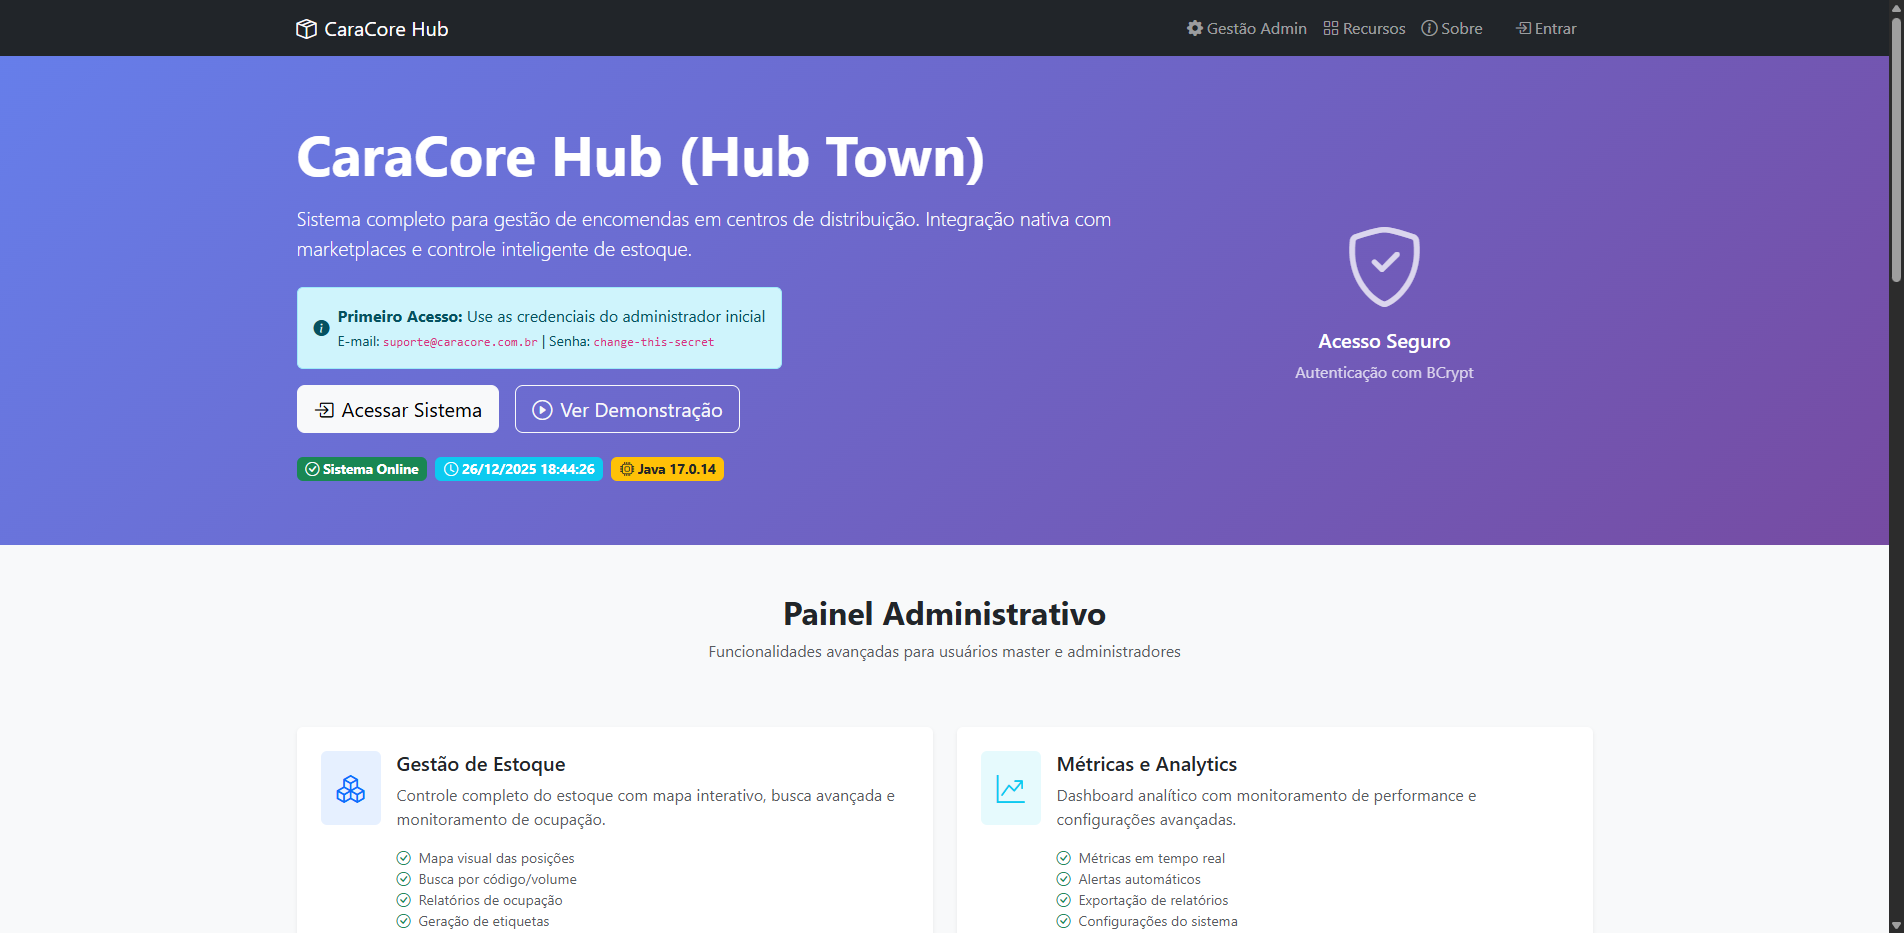Open the Sobre navigation link
This screenshot has width=1904, height=933.
pos(1452,28)
